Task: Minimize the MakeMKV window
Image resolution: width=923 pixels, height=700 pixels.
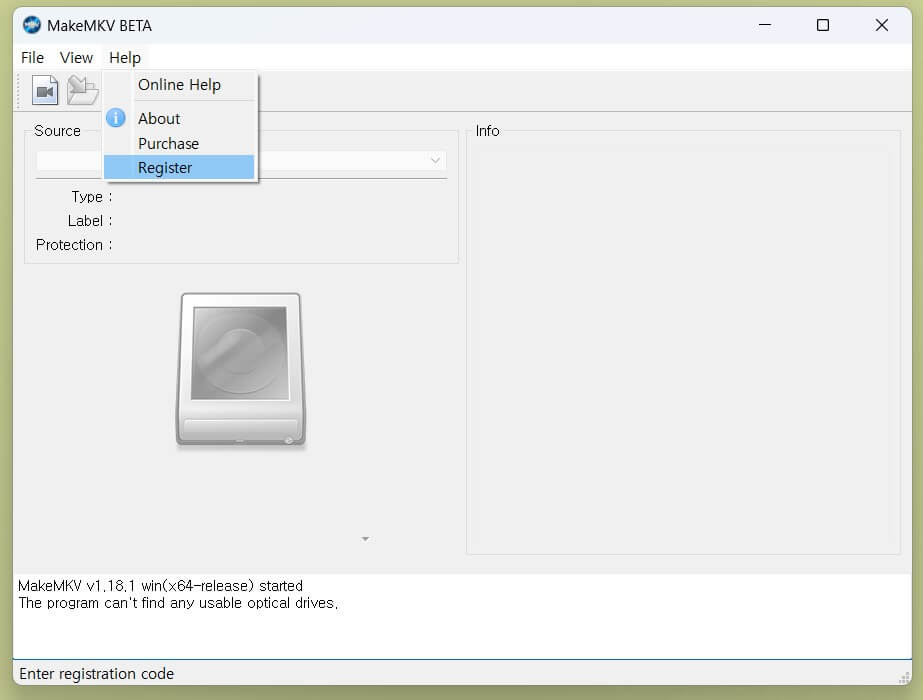Action: [765, 25]
